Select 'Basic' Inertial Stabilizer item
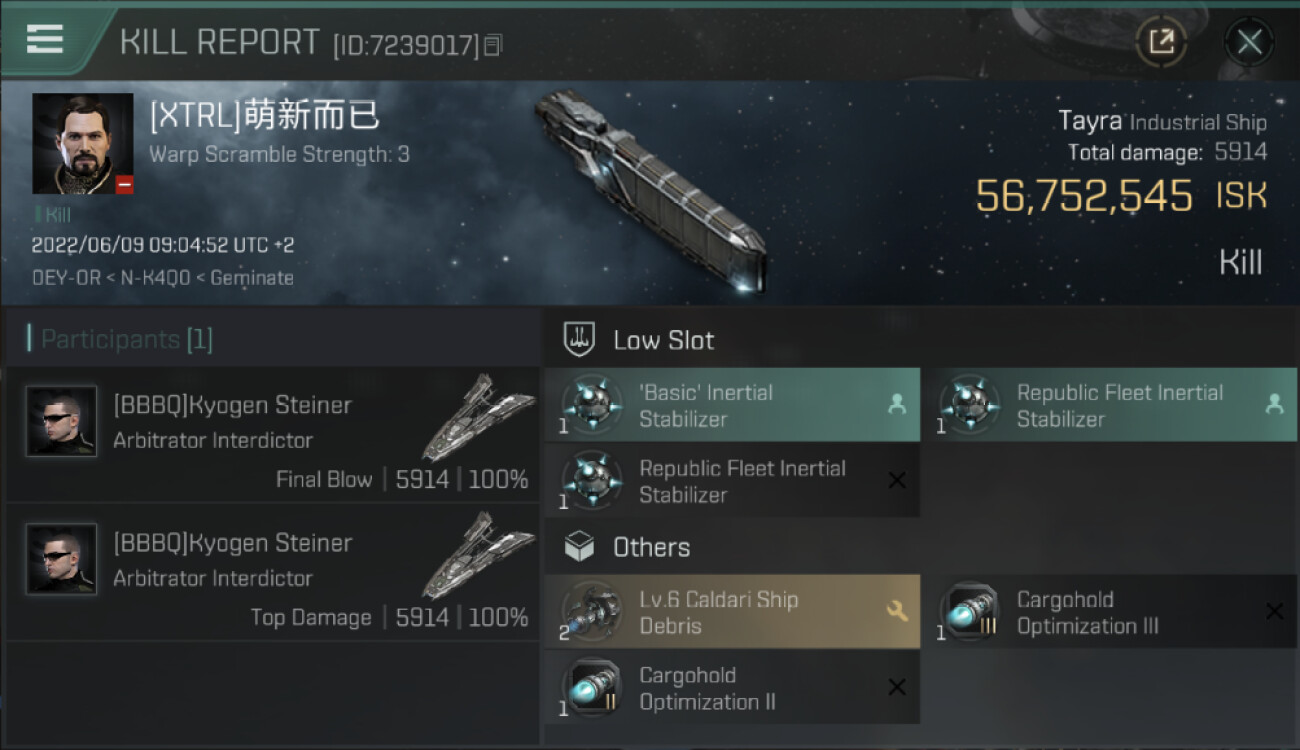Screen dimensions: 1300x750 pyautogui.click(x=732, y=405)
